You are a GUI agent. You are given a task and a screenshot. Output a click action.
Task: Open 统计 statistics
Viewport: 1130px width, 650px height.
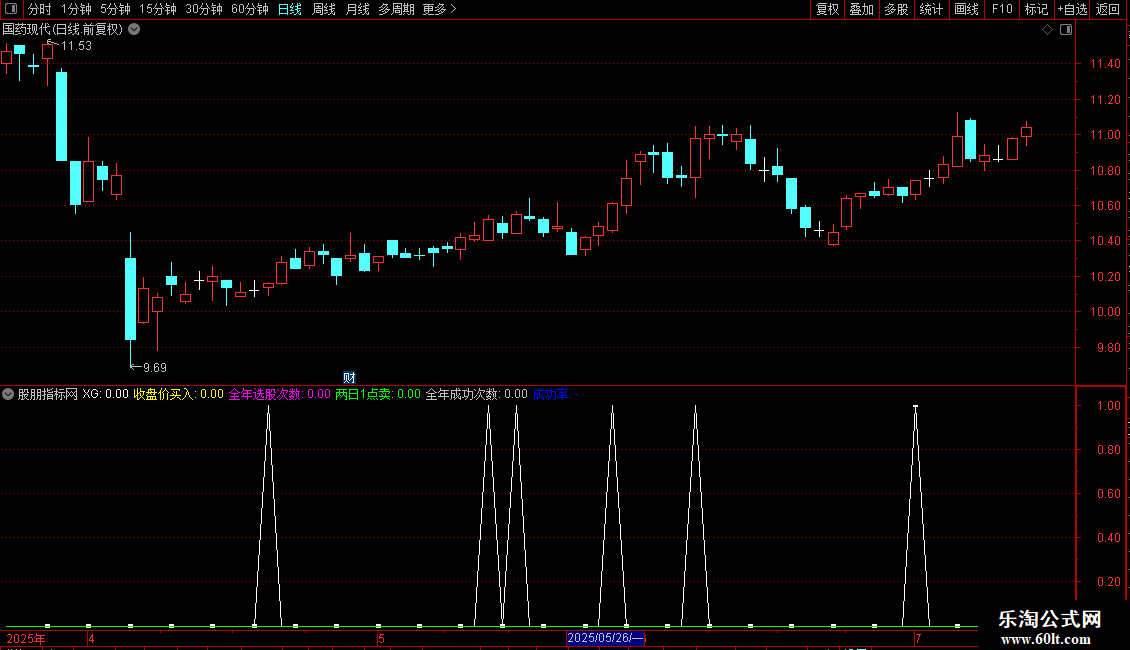pyautogui.click(x=931, y=9)
